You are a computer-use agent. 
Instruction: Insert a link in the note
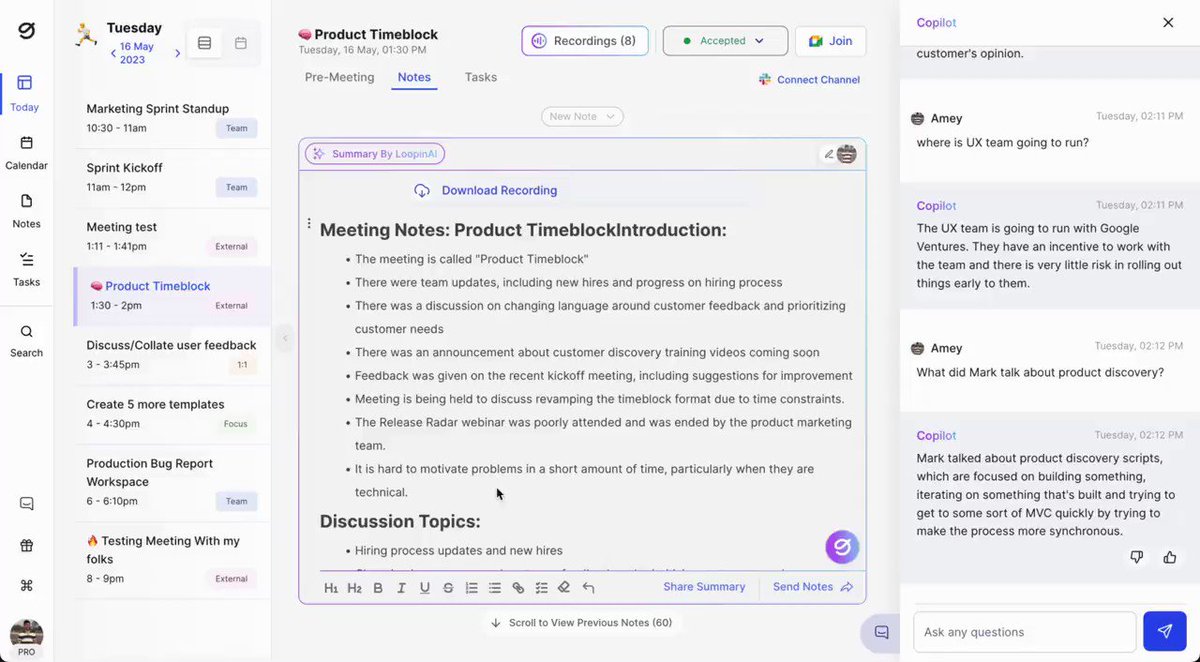(518, 588)
